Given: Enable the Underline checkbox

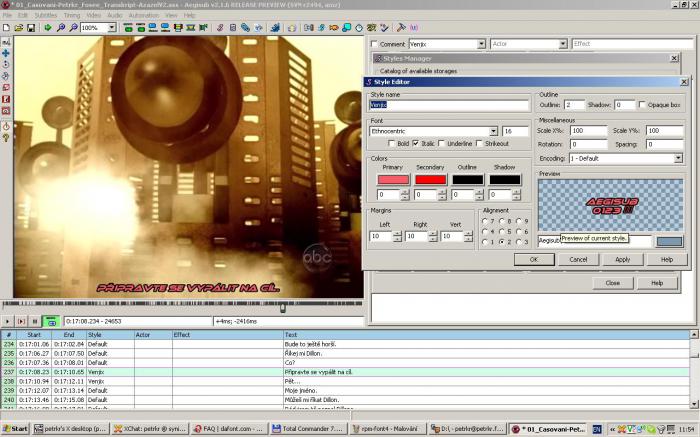Looking at the screenshot, I should coord(442,143).
